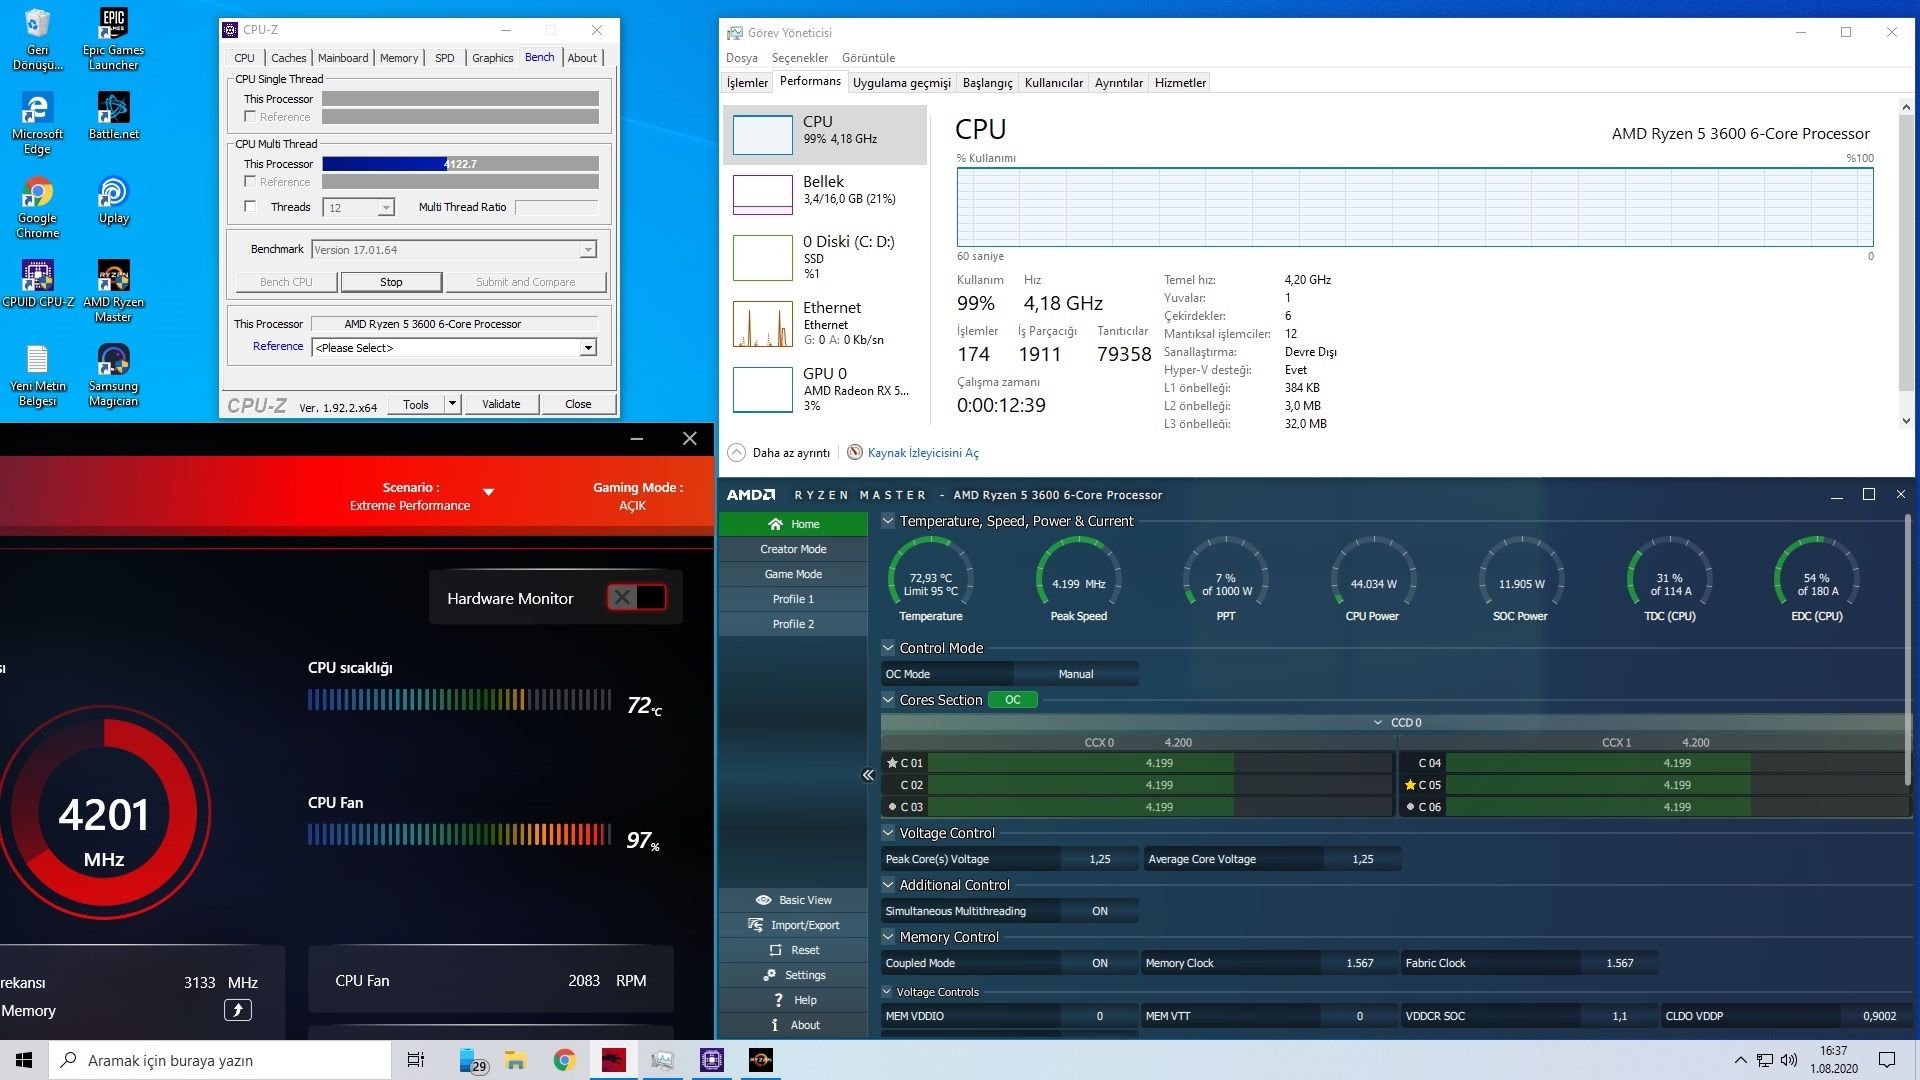The image size is (1920, 1080).
Task: Collapse the Ryzen Master sidebar arrow
Action: pos(867,775)
